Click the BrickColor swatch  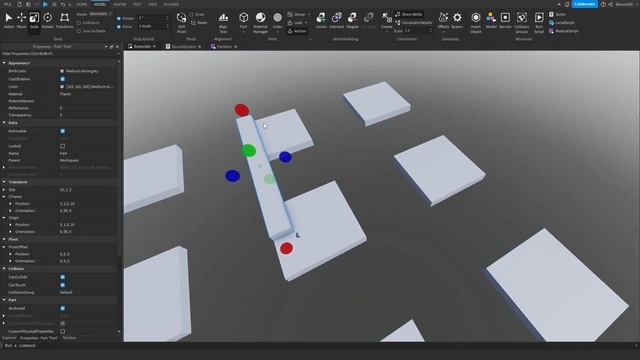click(x=62, y=71)
